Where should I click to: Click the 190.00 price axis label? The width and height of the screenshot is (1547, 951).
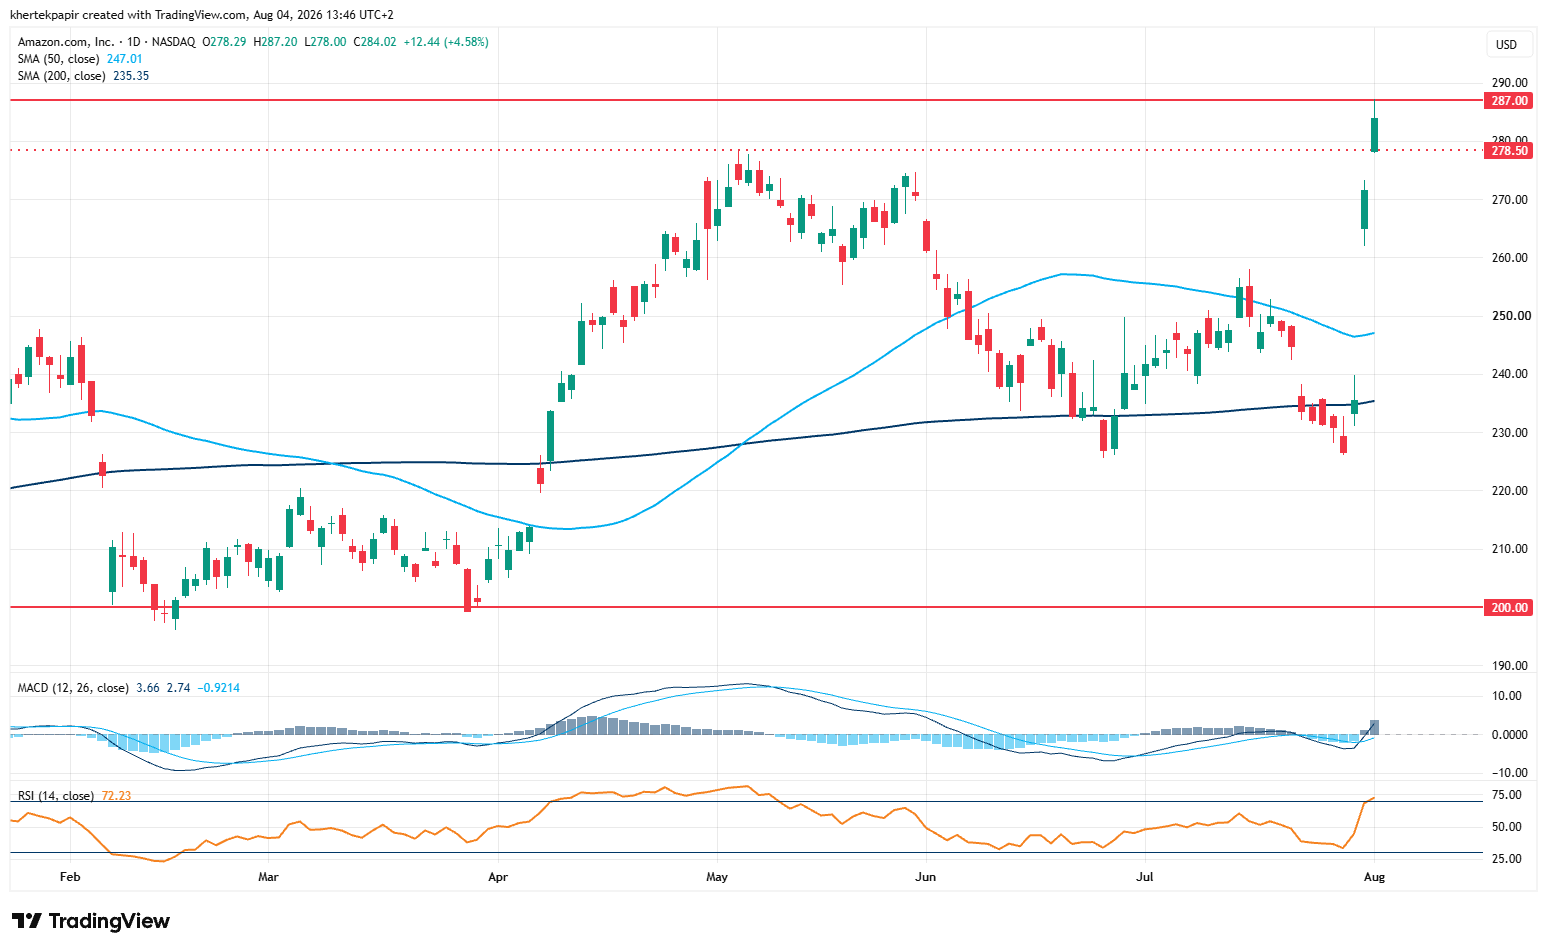[1509, 666]
